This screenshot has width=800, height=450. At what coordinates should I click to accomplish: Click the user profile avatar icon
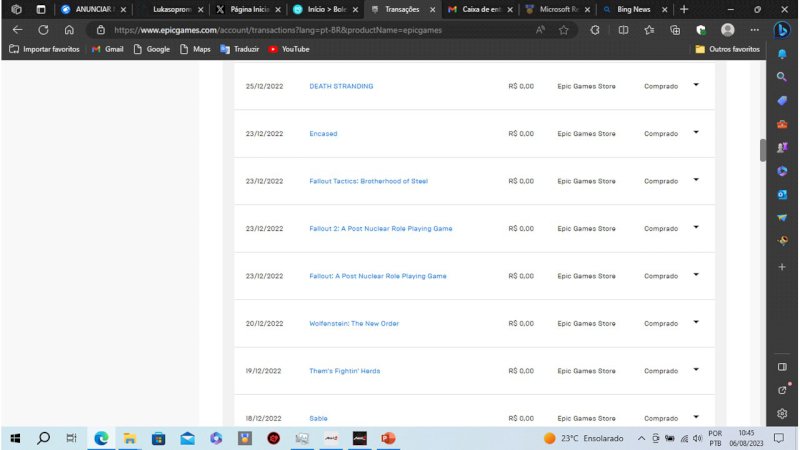click(x=727, y=30)
